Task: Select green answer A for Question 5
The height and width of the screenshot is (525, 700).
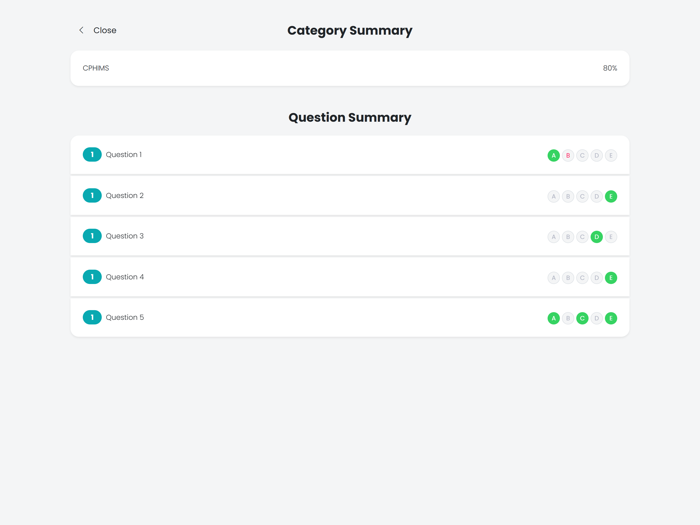Action: (x=554, y=318)
